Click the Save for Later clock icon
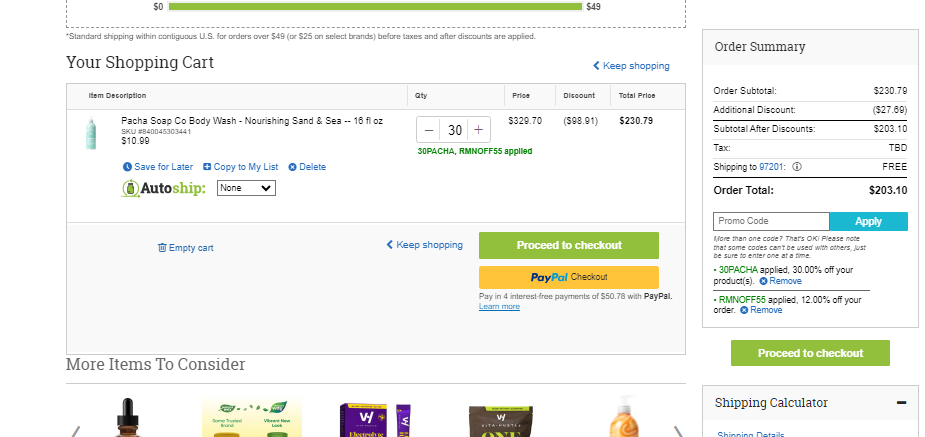Image resolution: width=925 pixels, height=437 pixels. coord(127,167)
